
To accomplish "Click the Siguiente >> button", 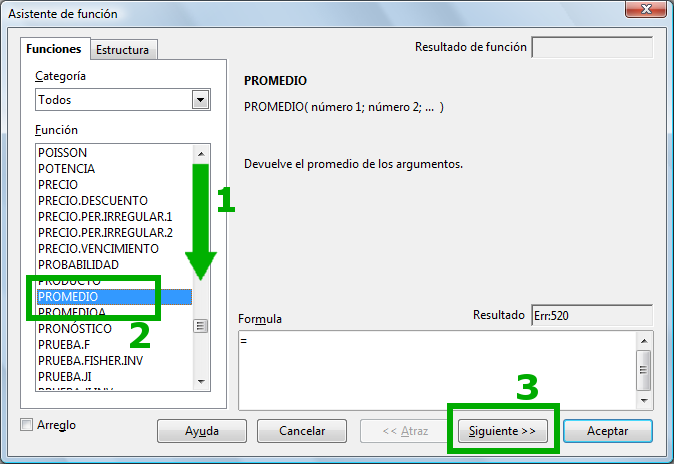I will tap(502, 431).
